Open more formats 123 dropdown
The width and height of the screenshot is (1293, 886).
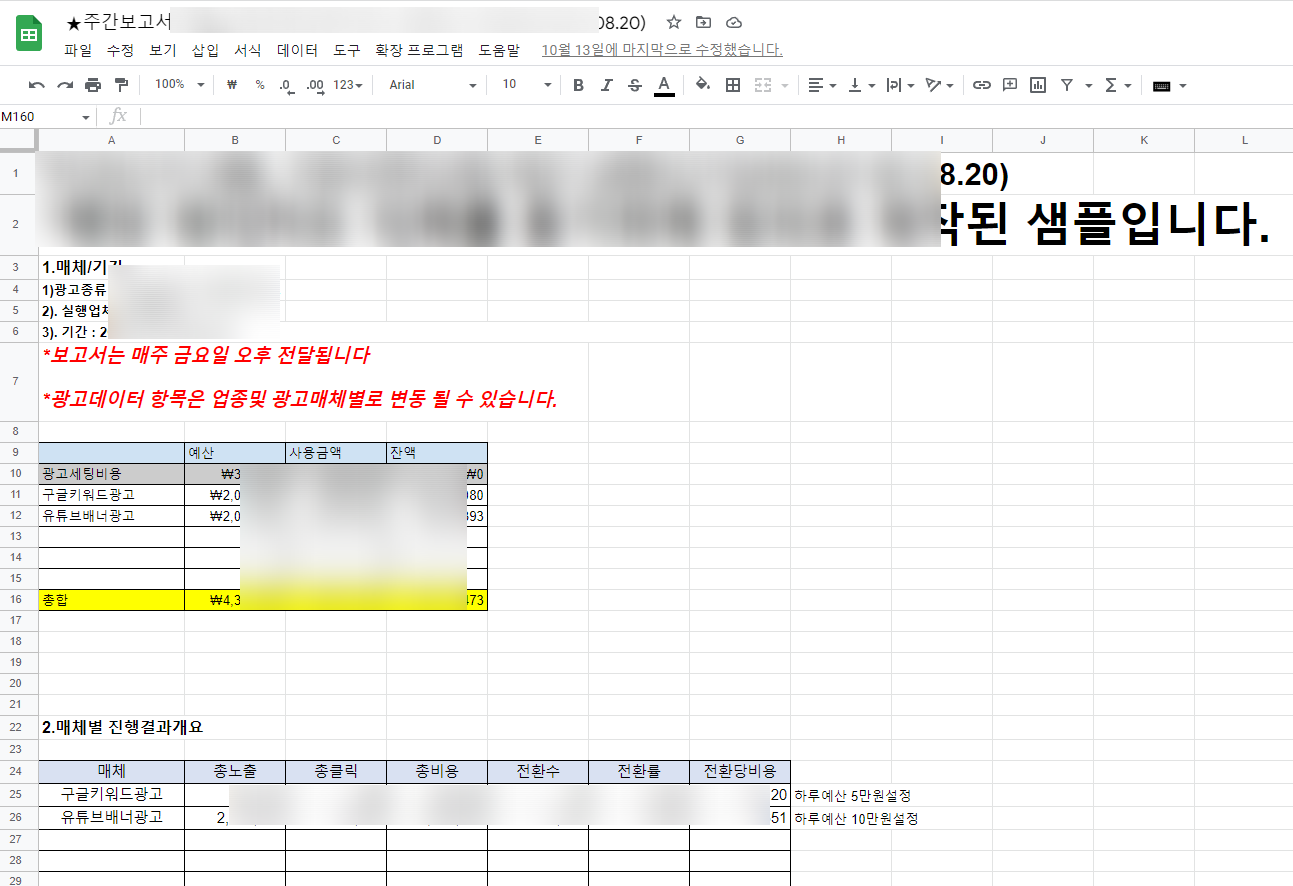[347, 85]
